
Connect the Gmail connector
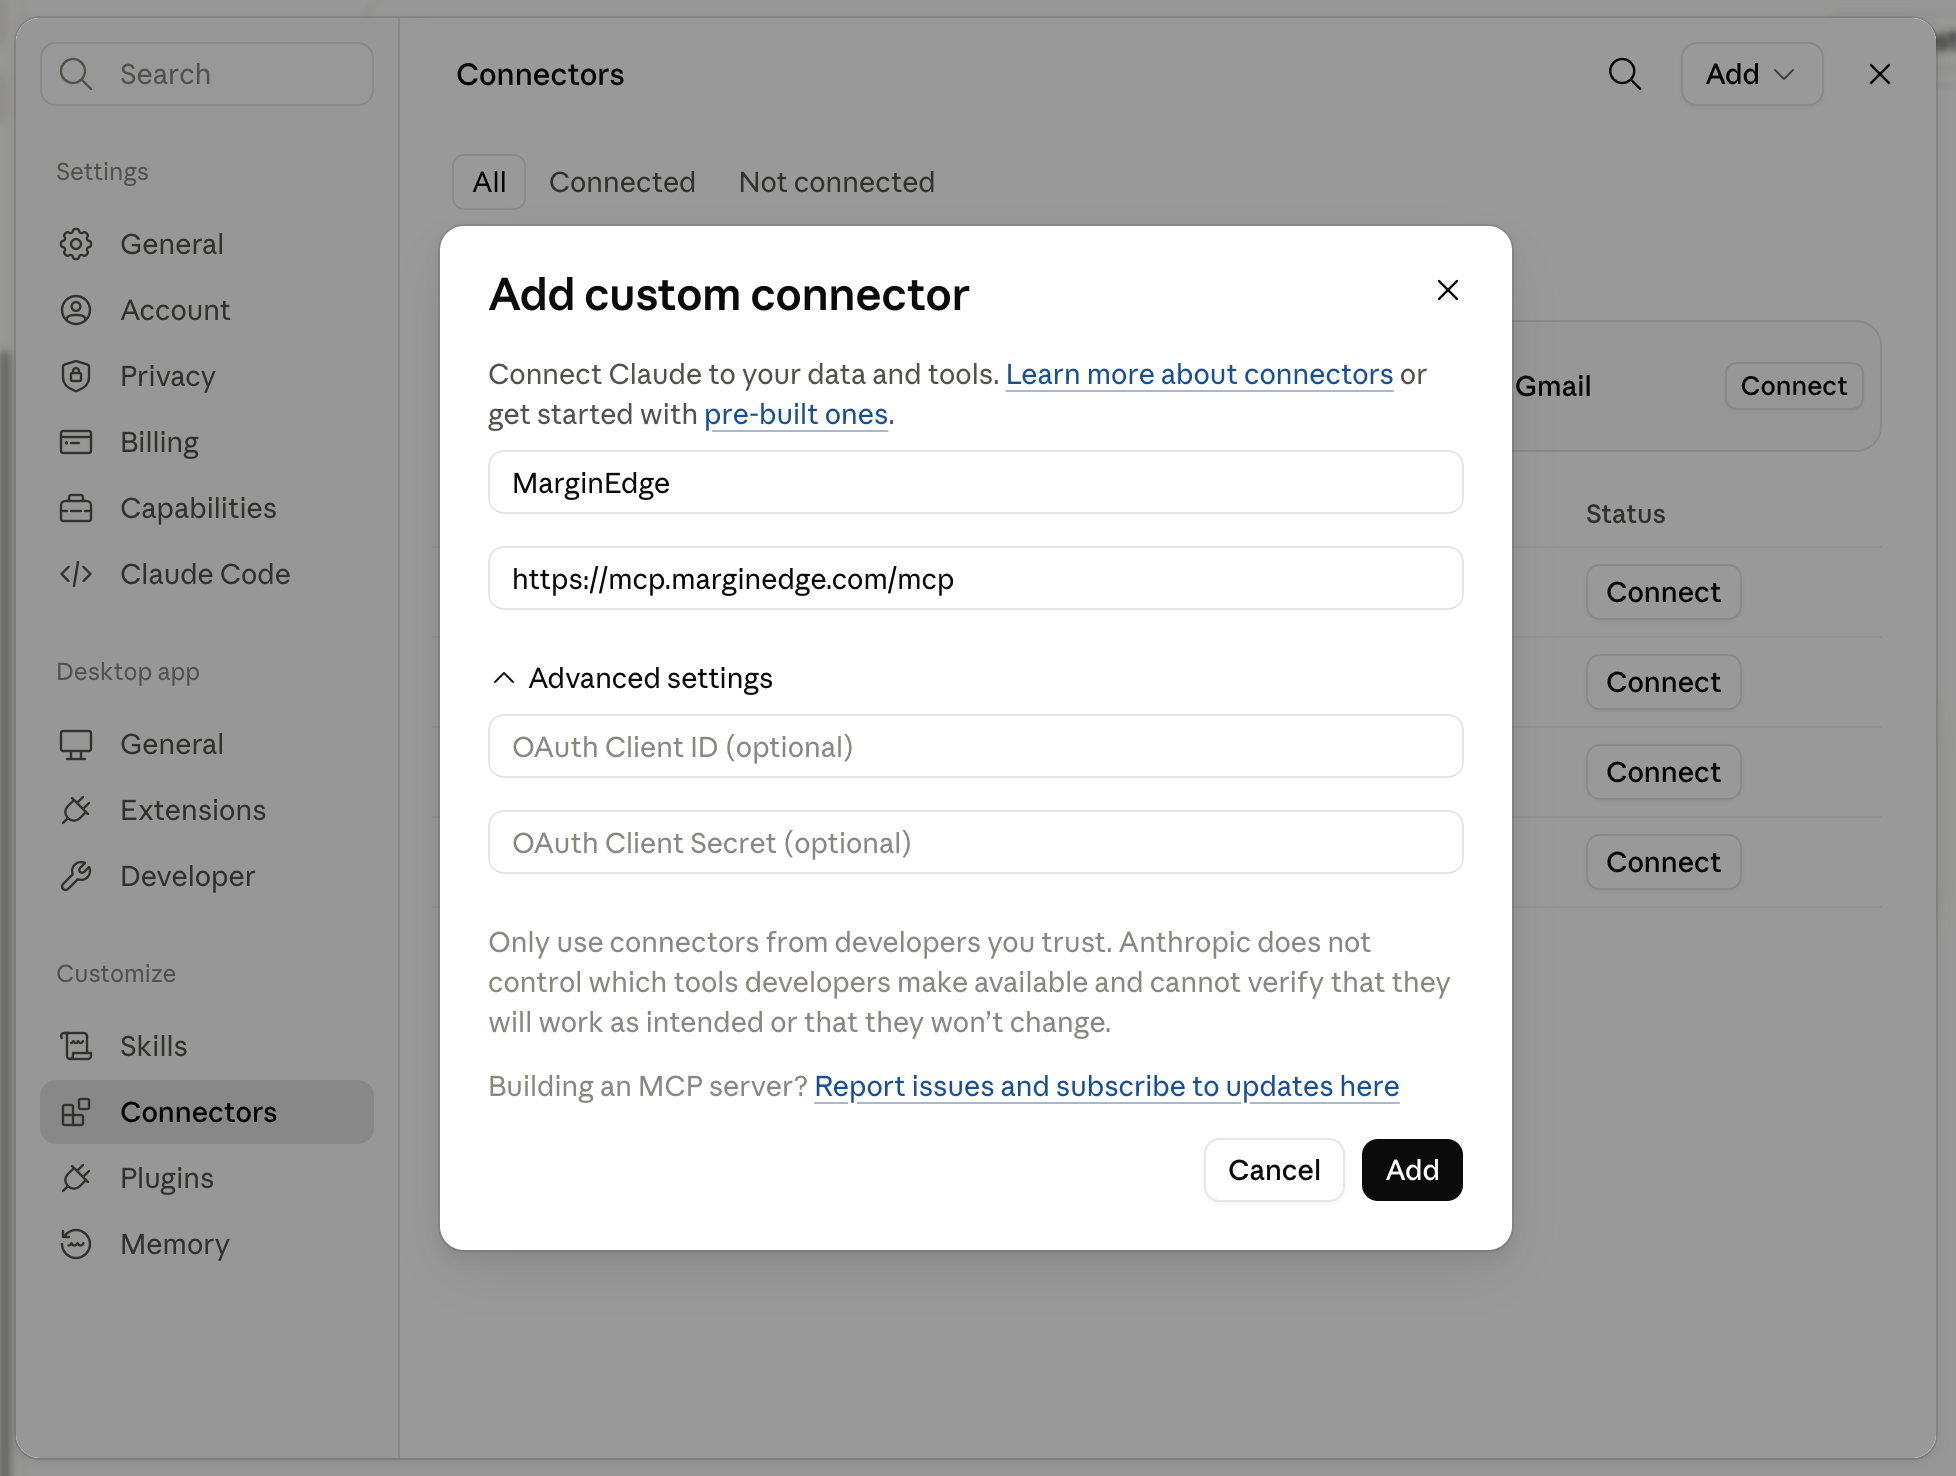pyautogui.click(x=1794, y=386)
